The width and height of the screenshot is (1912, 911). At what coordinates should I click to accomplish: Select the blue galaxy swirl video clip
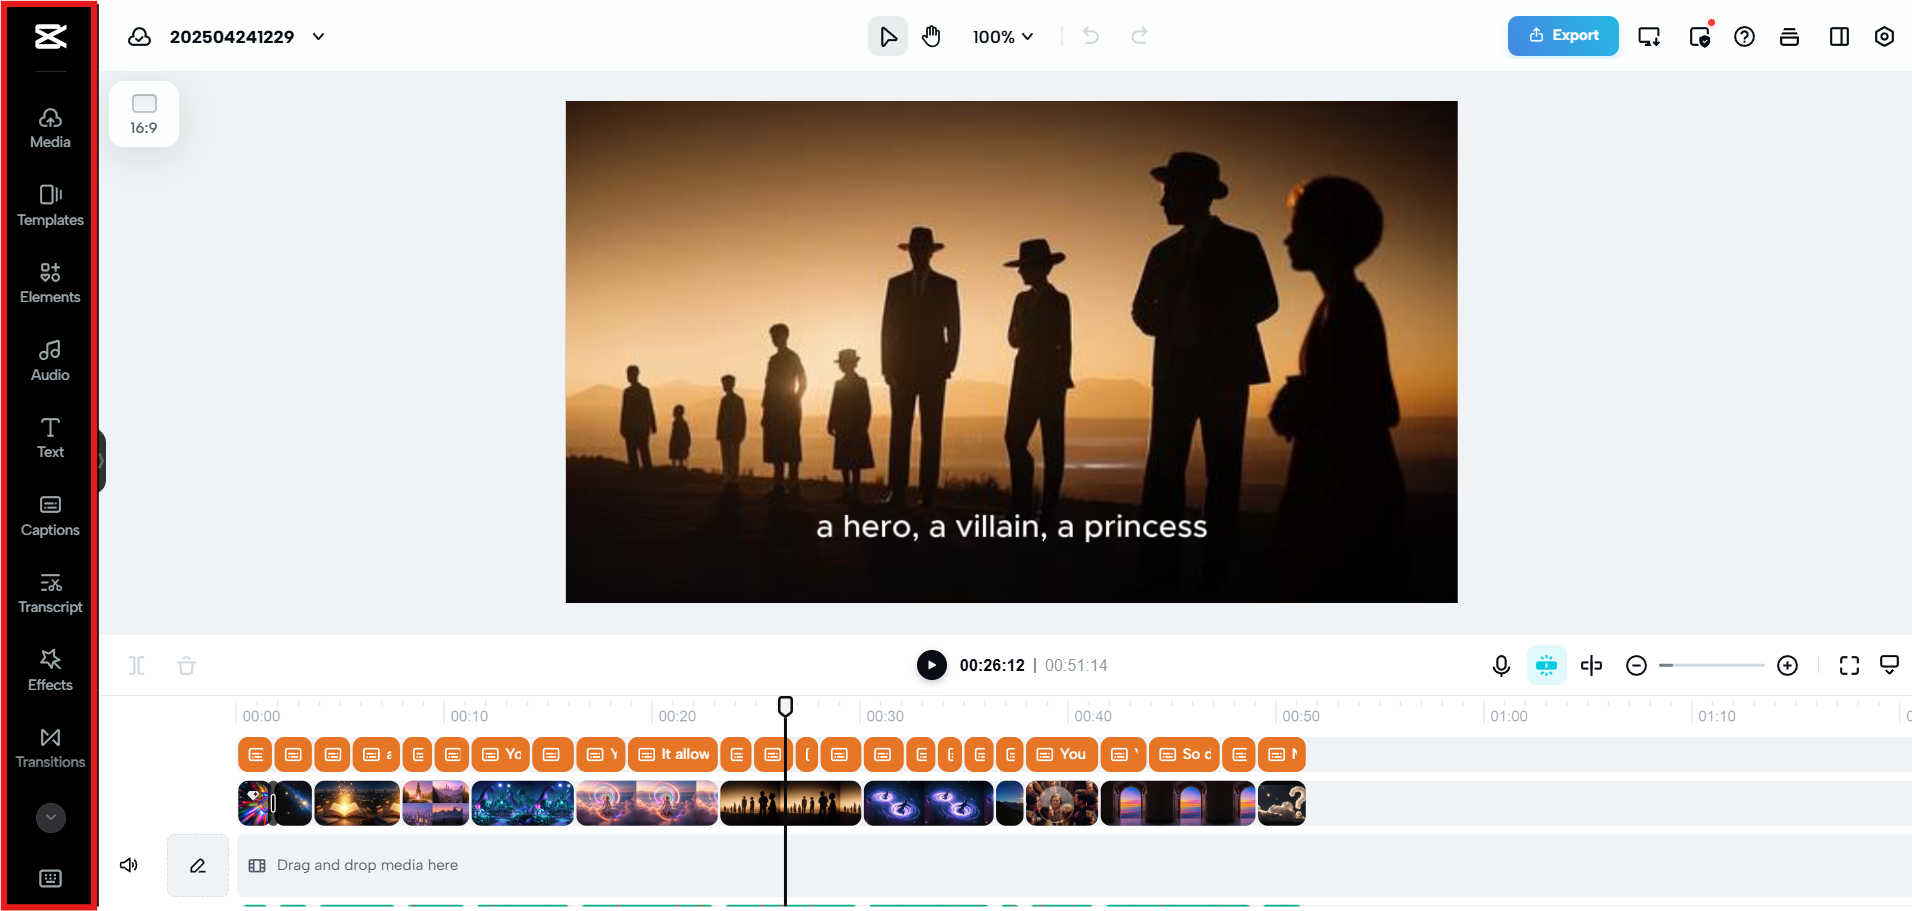pyautogui.click(x=928, y=803)
